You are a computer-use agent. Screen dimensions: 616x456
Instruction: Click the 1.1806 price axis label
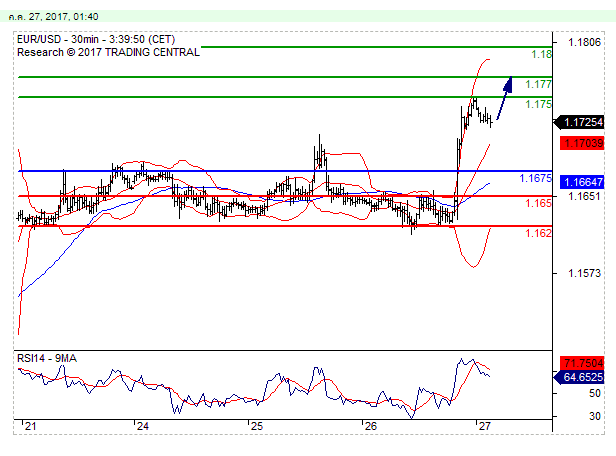[584, 42]
